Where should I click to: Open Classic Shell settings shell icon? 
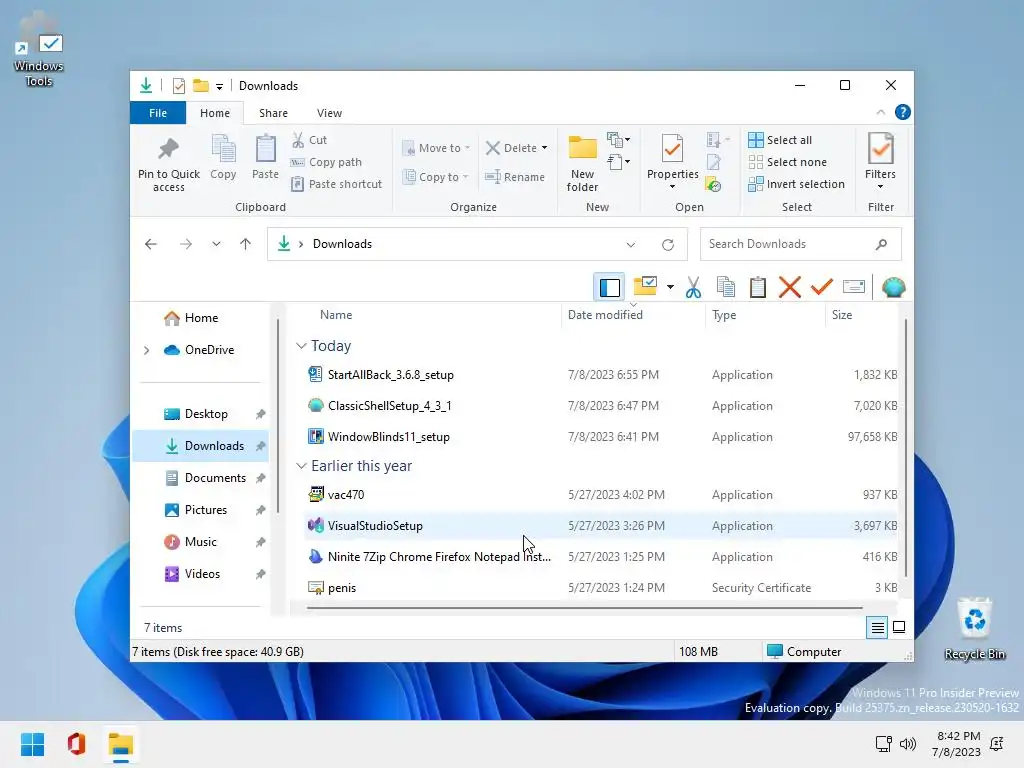(x=893, y=287)
